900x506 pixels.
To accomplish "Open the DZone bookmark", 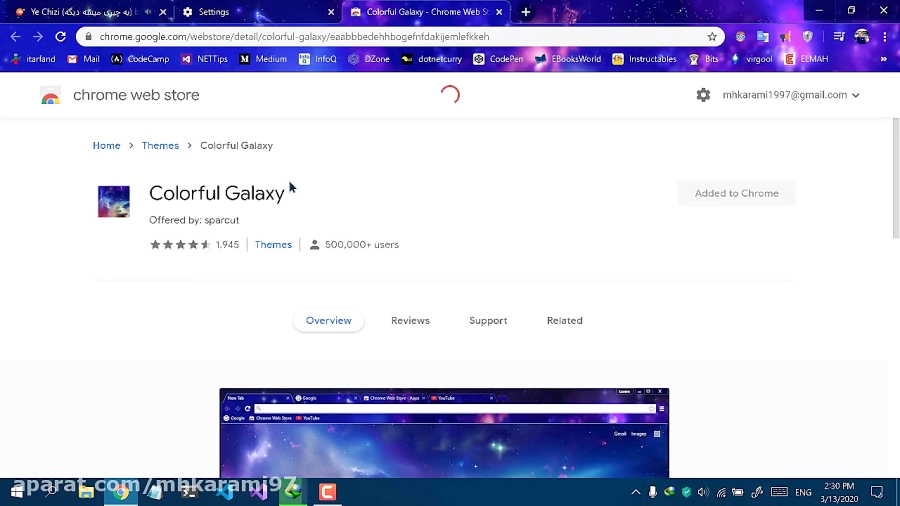I will click(369, 59).
